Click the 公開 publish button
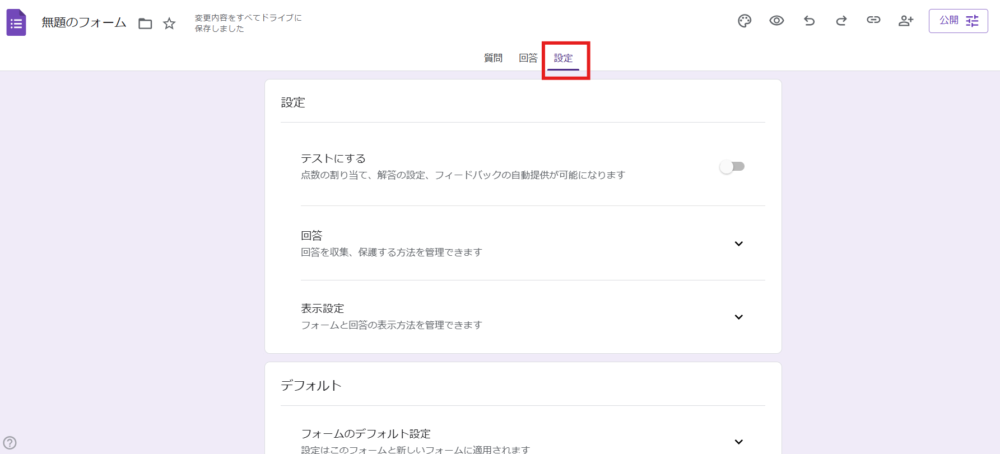Screen dimensions: 1000x454 tap(958, 21)
